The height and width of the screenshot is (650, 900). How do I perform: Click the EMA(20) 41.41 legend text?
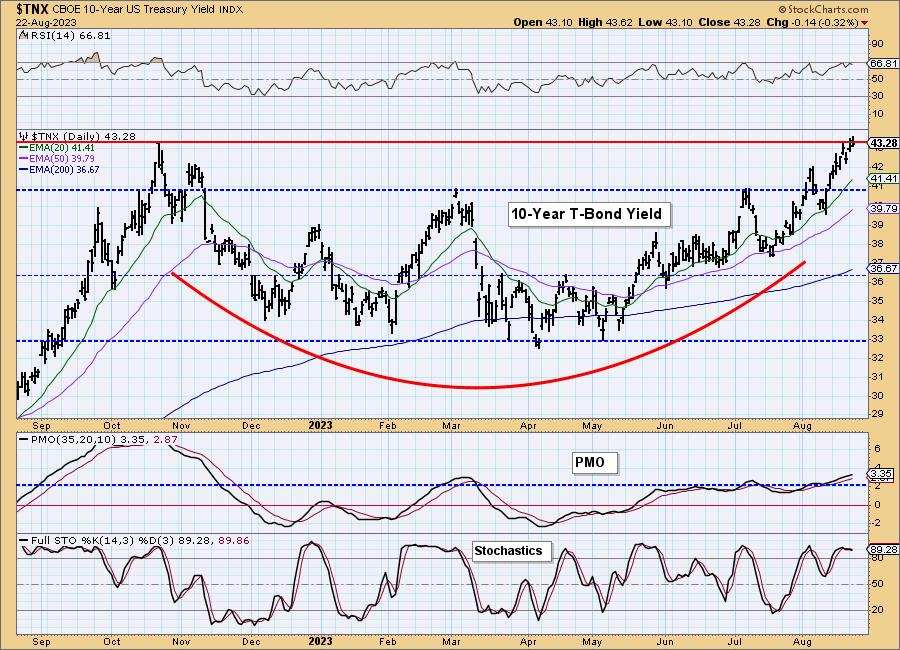62,148
